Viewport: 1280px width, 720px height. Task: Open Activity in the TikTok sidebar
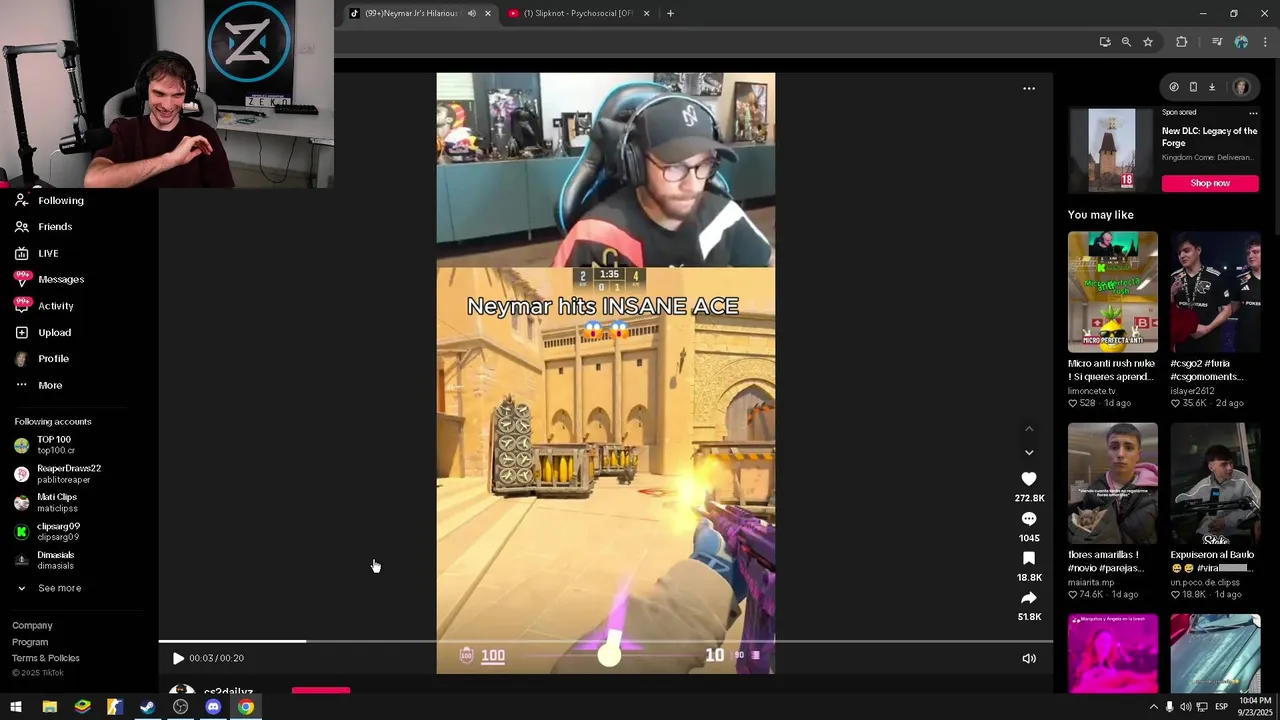point(56,306)
